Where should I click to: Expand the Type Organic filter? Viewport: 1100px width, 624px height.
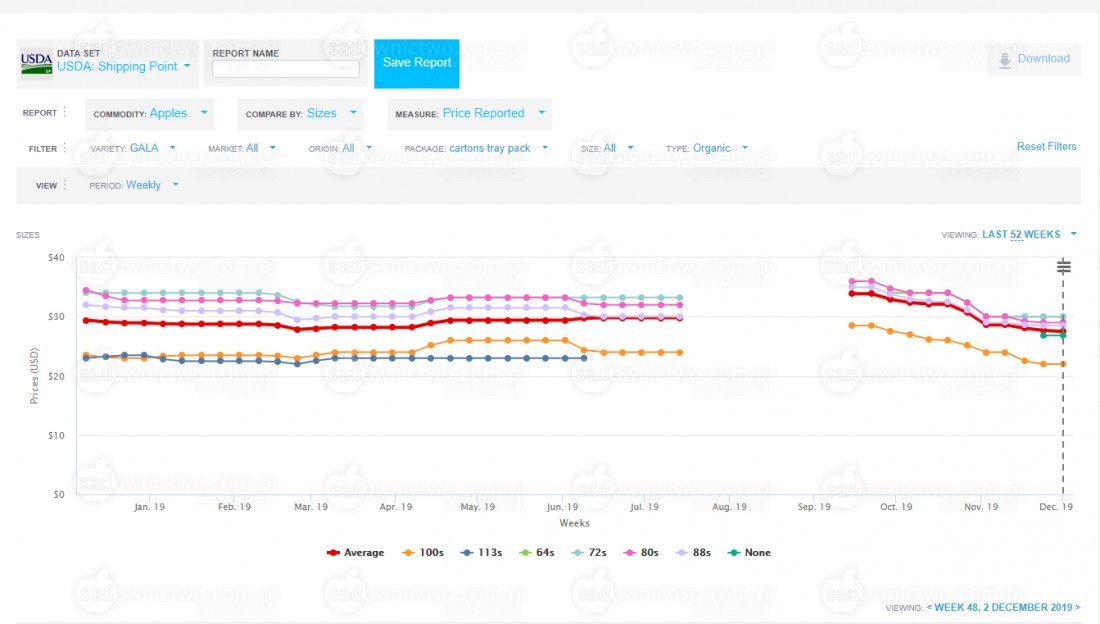(x=707, y=148)
